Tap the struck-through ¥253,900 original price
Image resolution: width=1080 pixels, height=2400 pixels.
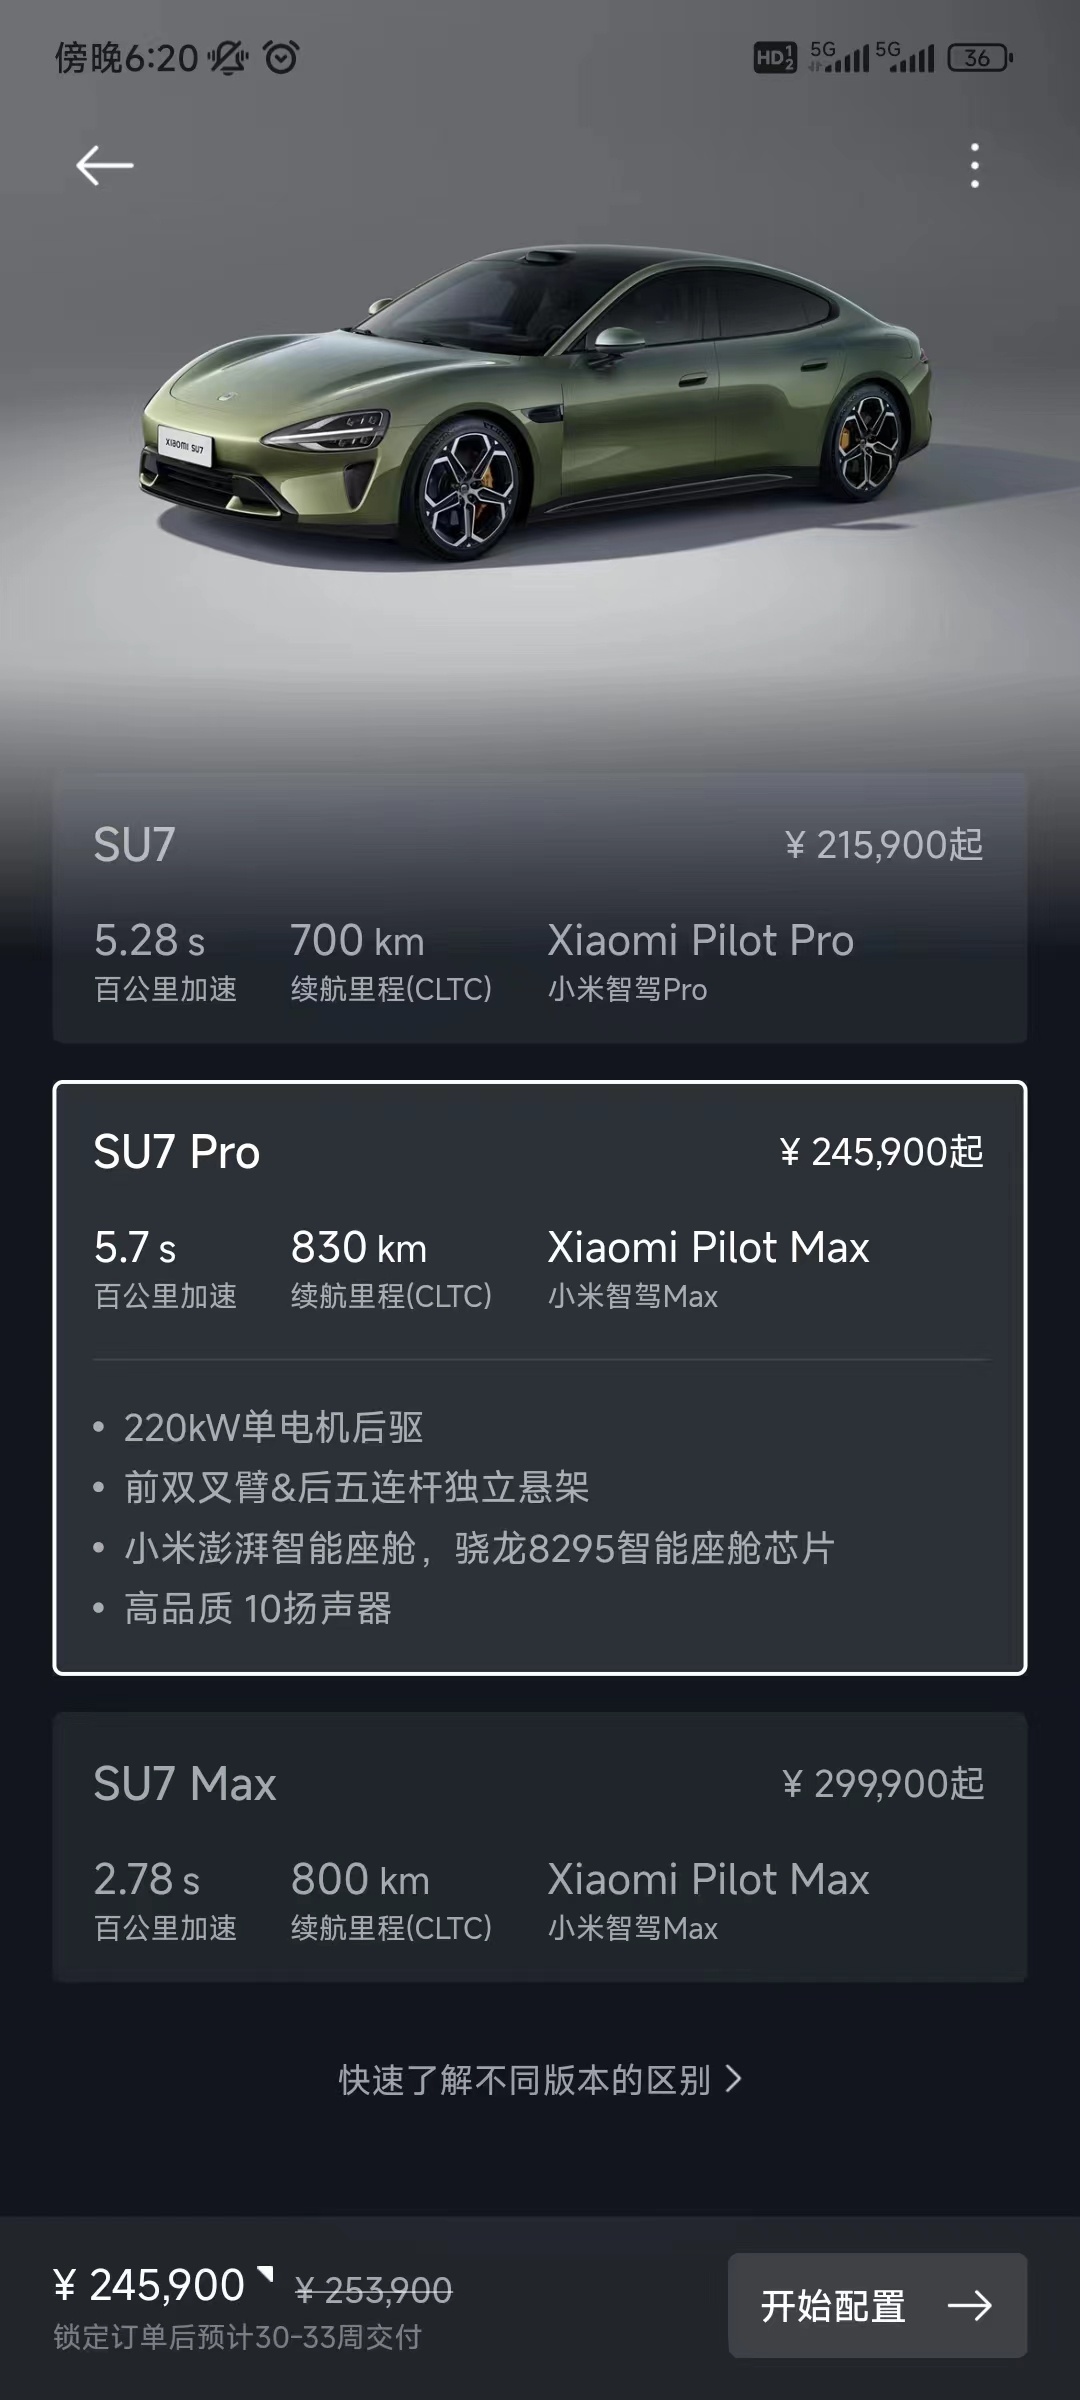pos(374,2289)
